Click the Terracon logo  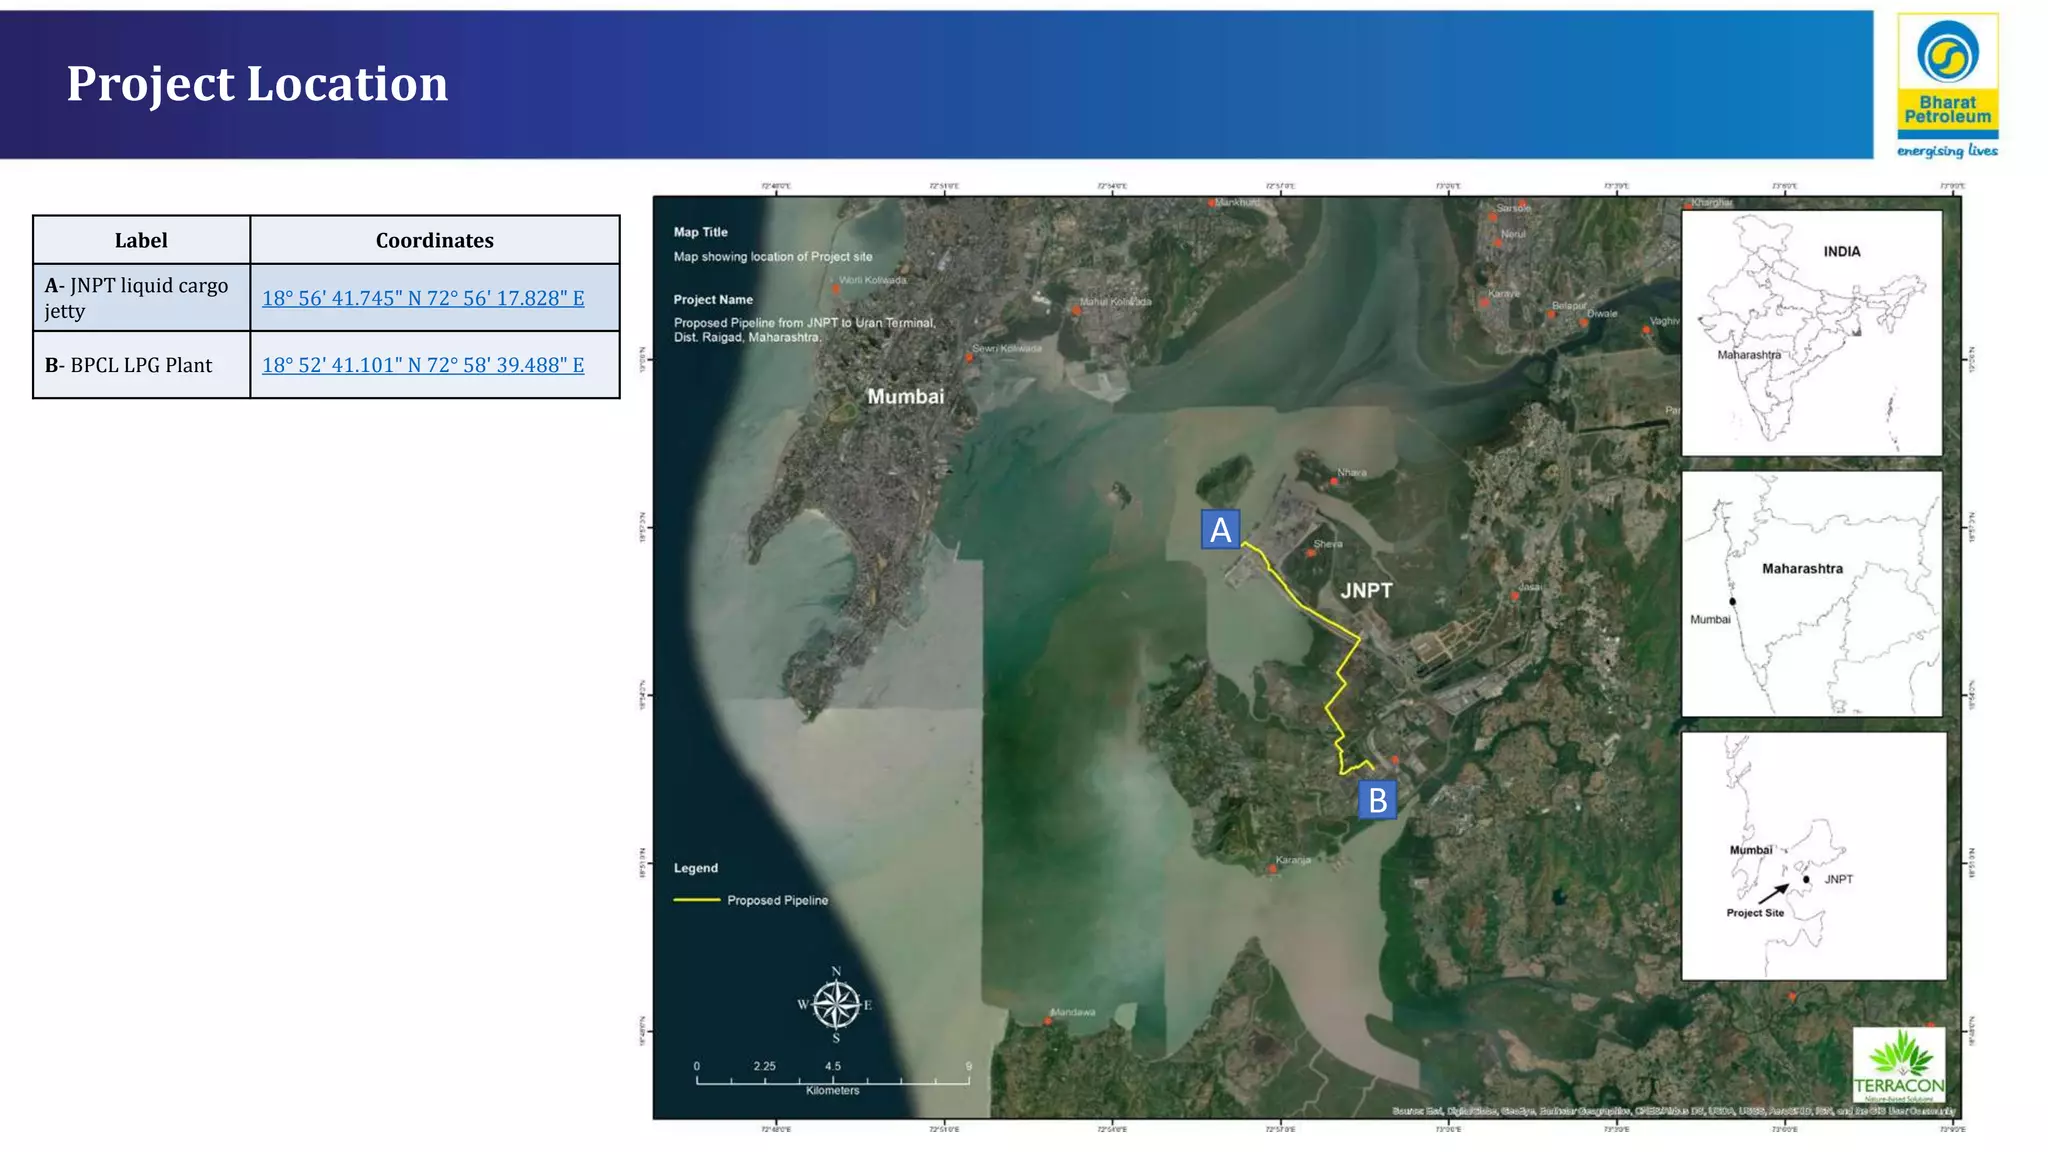click(x=1898, y=1065)
